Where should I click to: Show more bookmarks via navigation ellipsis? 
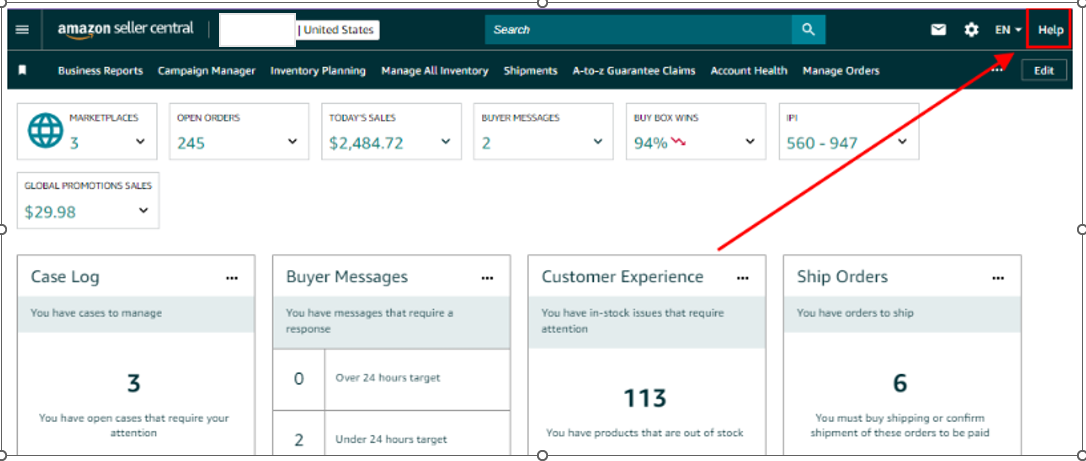click(997, 70)
